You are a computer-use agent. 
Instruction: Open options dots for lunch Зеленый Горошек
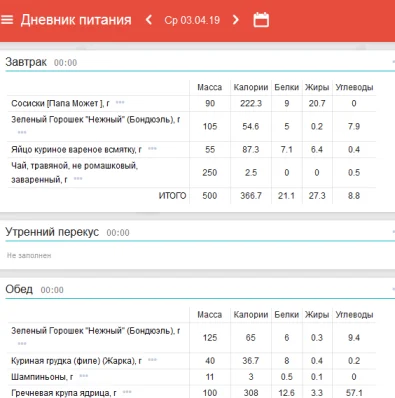[22, 344]
